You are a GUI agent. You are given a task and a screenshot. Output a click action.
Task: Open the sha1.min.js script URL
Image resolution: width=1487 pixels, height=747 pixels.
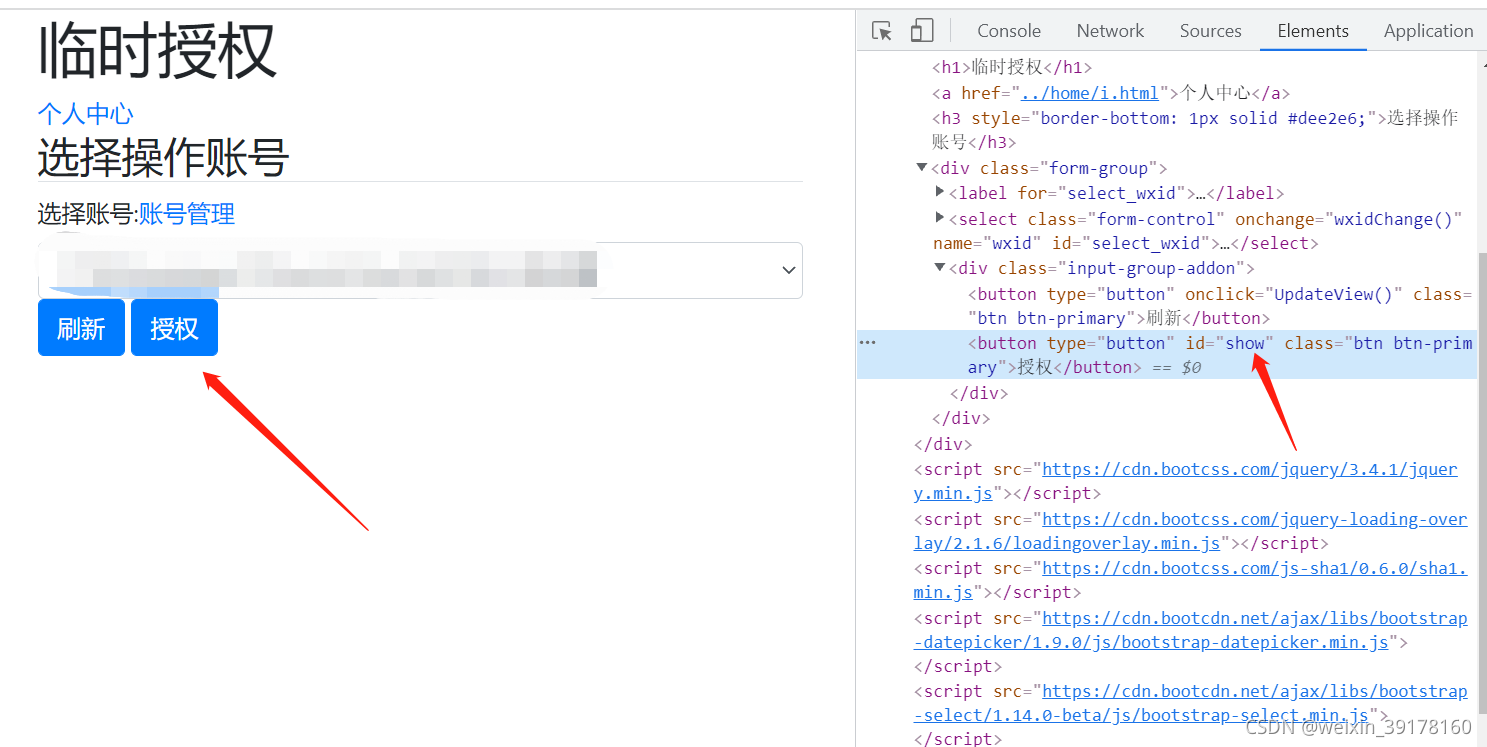click(x=1191, y=580)
